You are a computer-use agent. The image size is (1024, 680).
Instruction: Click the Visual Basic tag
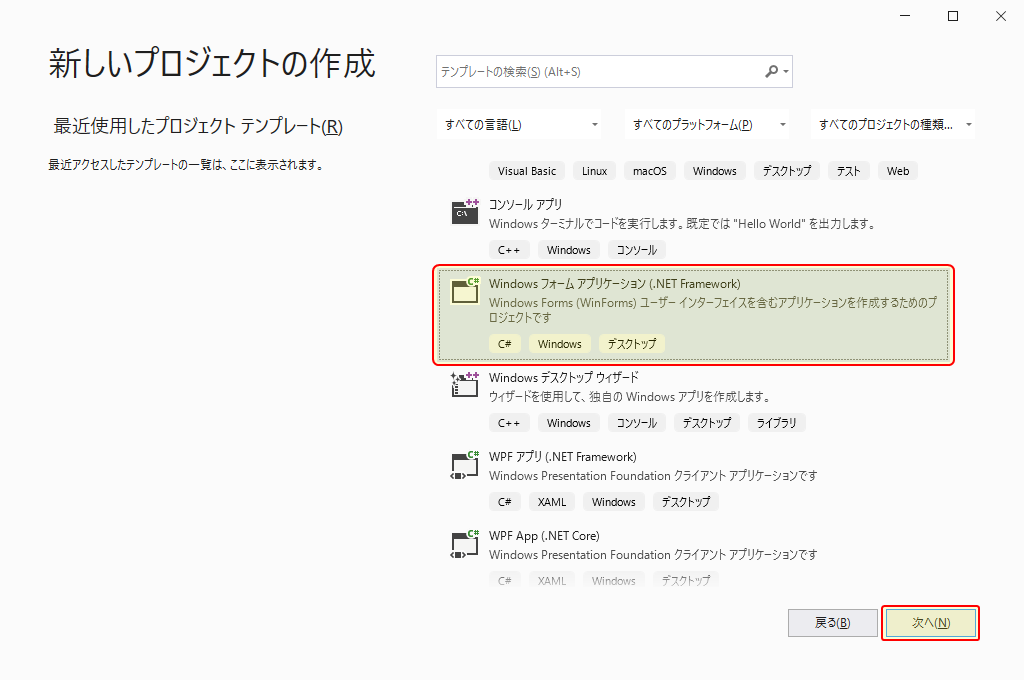[526, 171]
